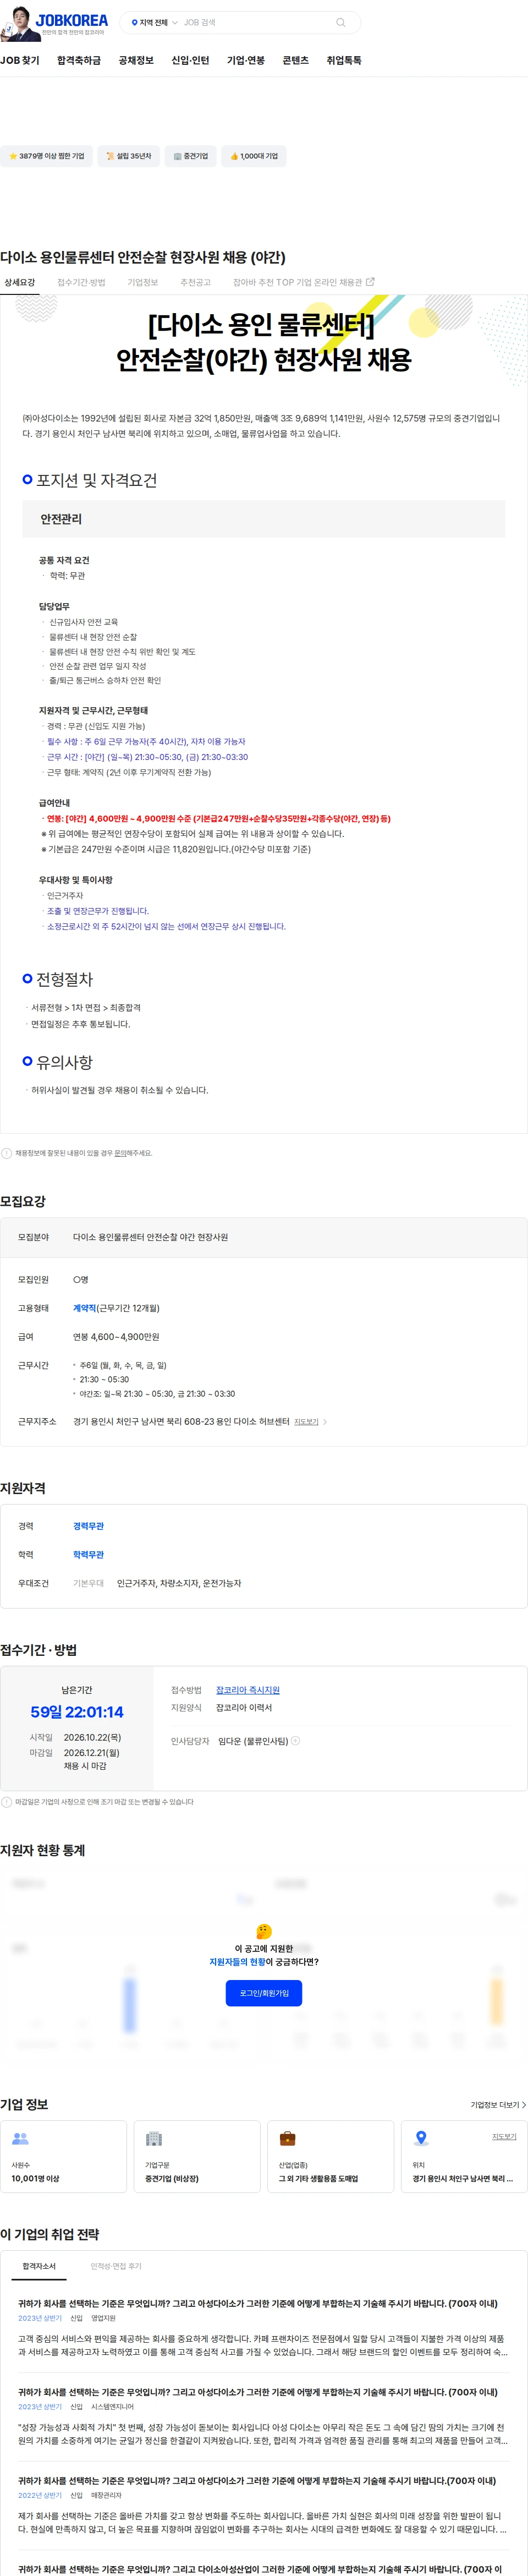Click the 3879명 이상 찜한 기업 badge

click(46, 156)
